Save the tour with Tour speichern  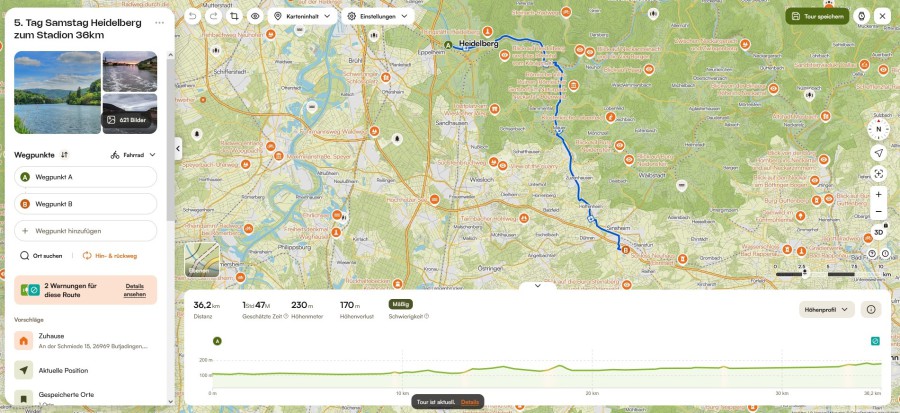tap(817, 16)
